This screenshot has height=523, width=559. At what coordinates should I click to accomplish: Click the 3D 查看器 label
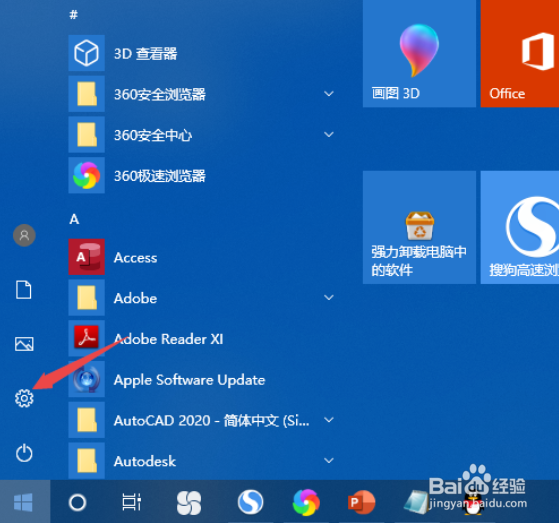click(145, 54)
